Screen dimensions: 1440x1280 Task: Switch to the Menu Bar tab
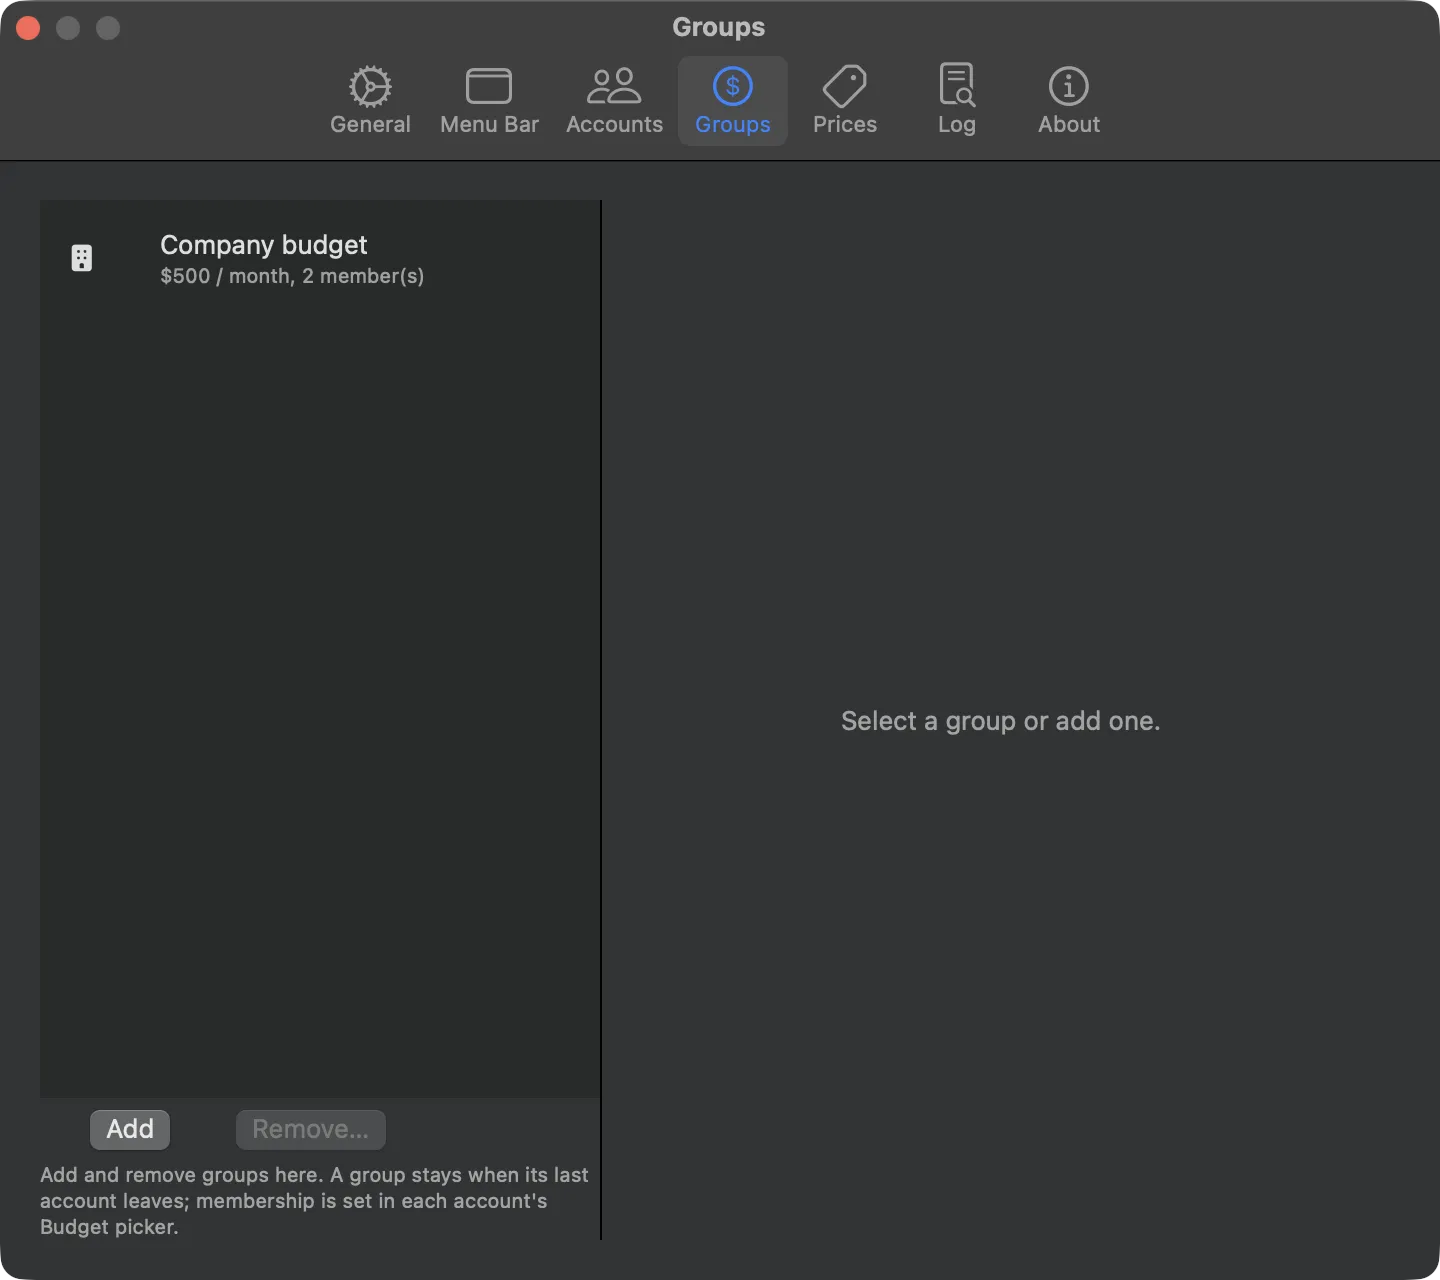(489, 101)
